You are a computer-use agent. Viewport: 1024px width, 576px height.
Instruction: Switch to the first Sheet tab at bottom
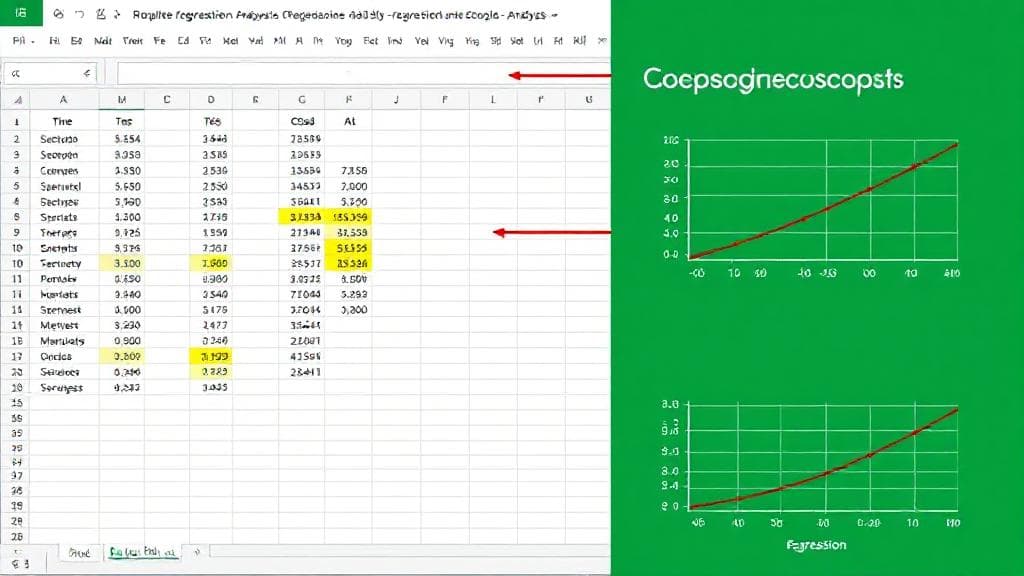[x=79, y=552]
